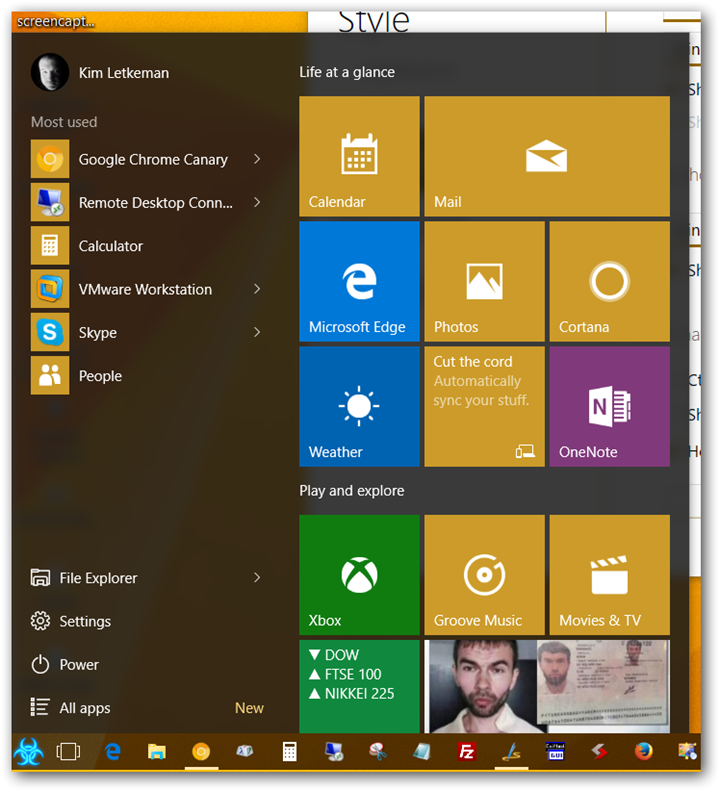Open the Cortana tile
The width and height of the screenshot is (720, 791).
[610, 281]
